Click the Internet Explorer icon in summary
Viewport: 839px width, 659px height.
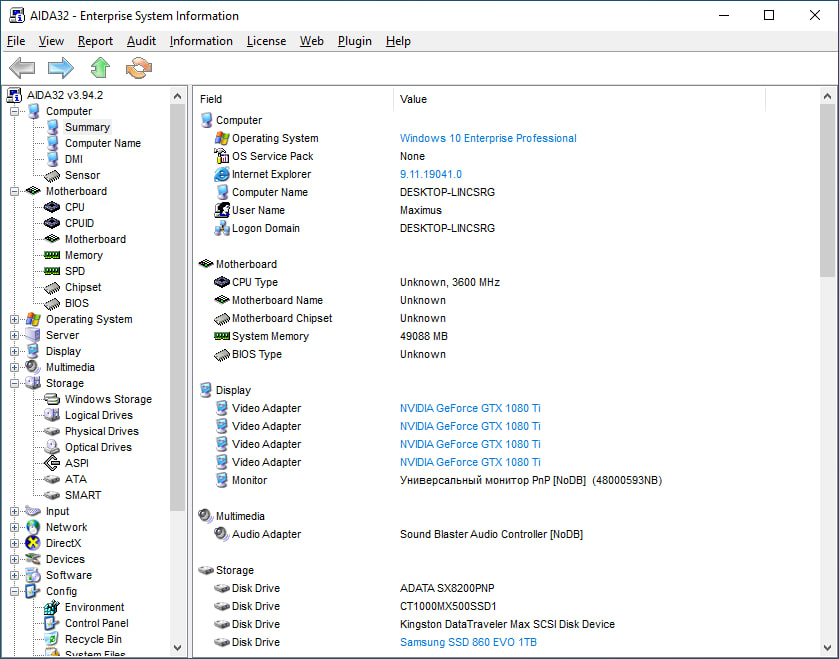pyautogui.click(x=222, y=174)
